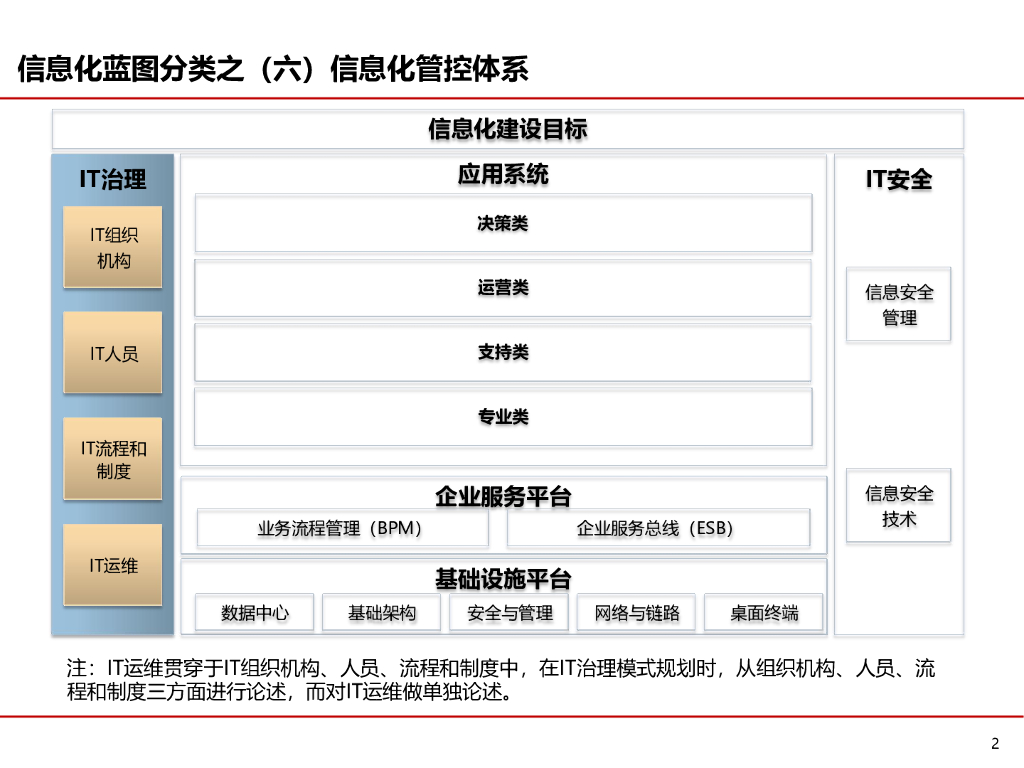
Task: Select the IT流程和制度 block
Action: coord(112,459)
